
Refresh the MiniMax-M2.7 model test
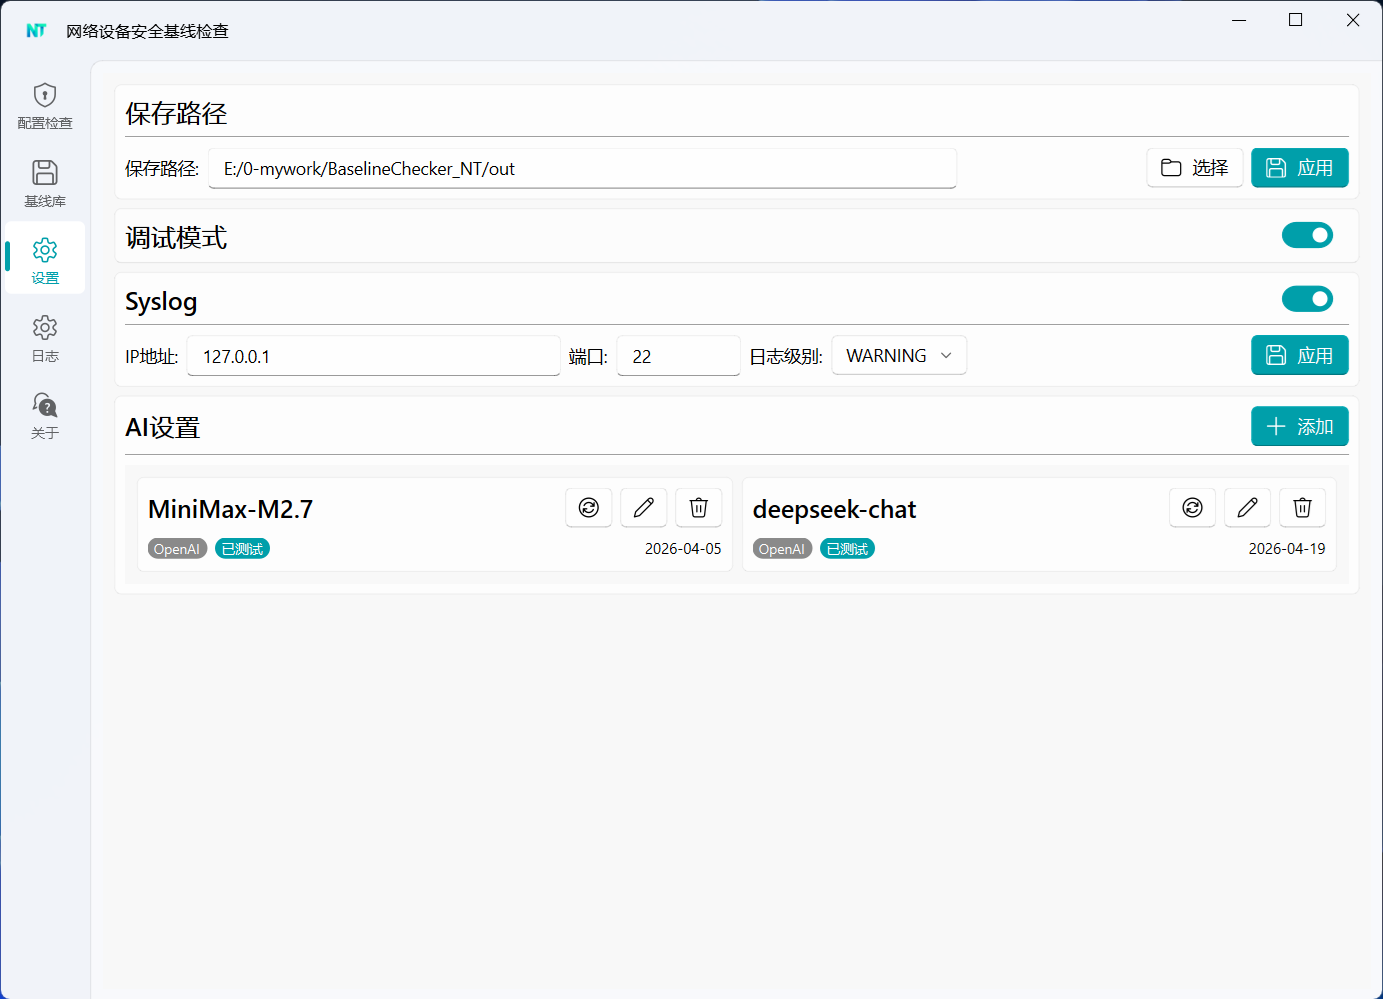tap(589, 508)
